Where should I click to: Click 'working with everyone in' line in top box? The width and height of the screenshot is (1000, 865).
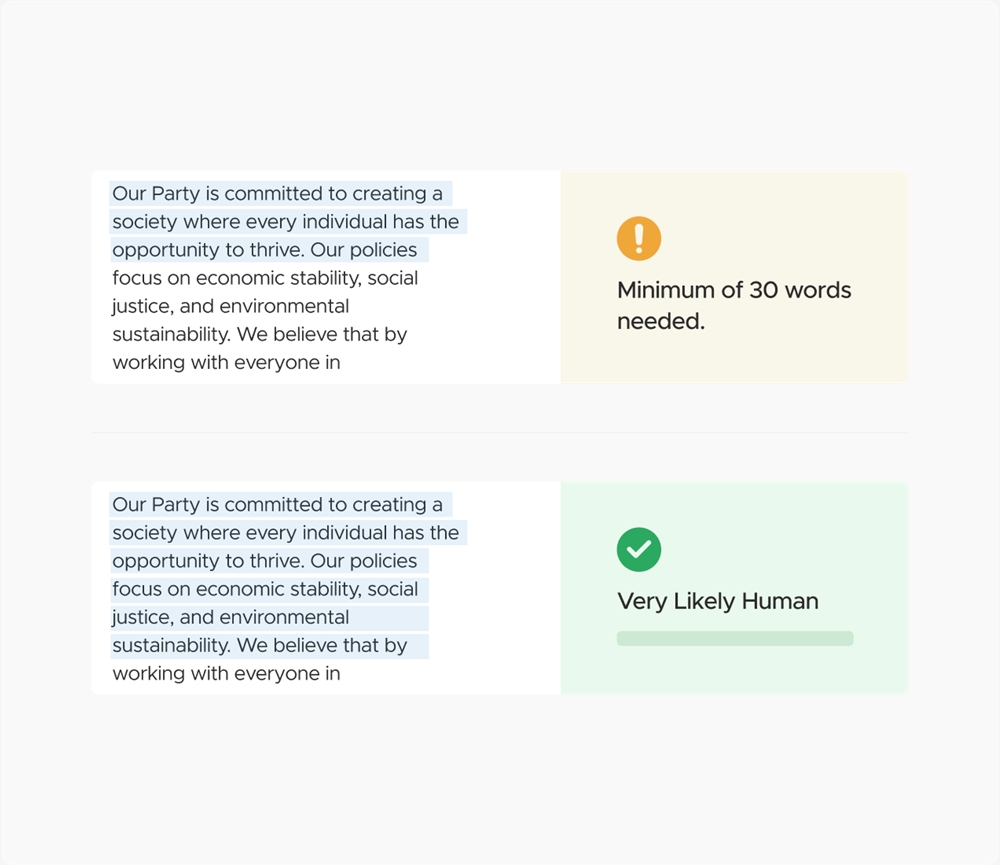[x=226, y=362]
